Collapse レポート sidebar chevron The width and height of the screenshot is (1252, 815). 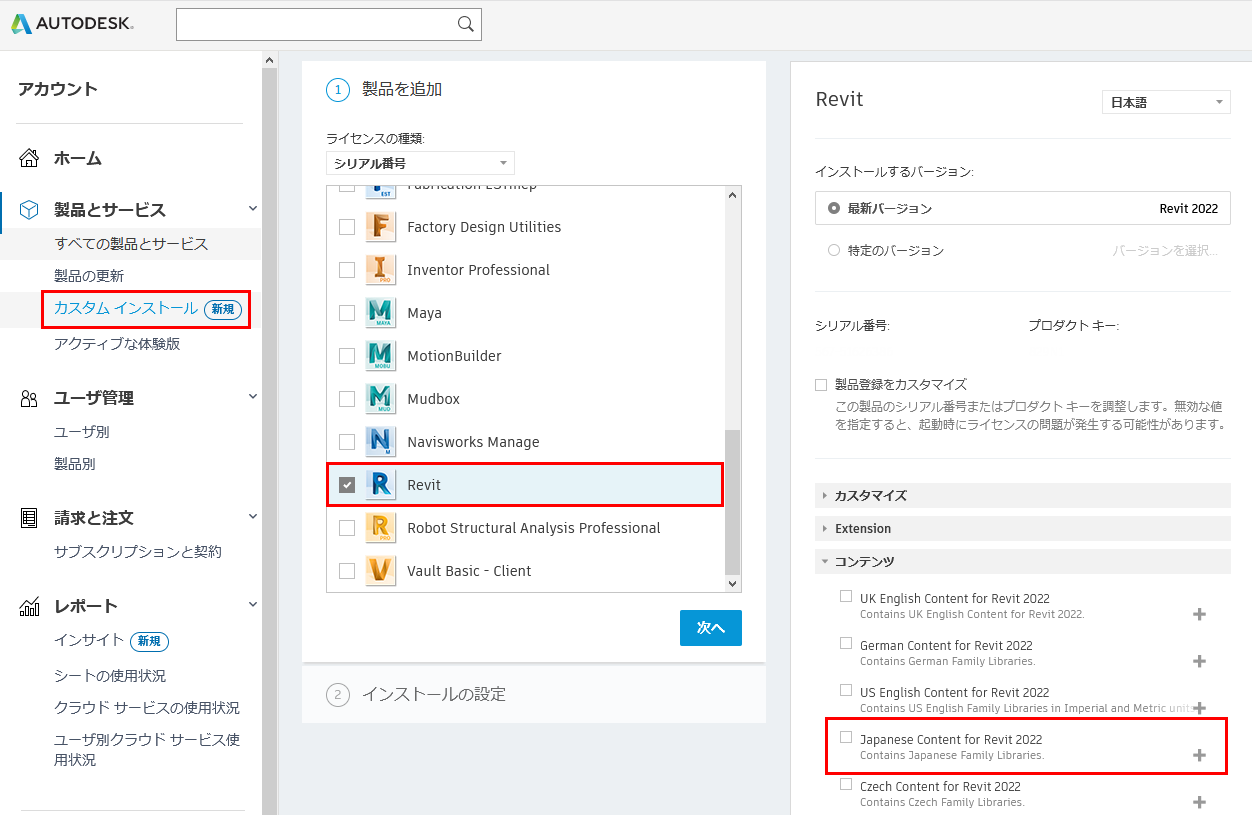click(x=253, y=604)
